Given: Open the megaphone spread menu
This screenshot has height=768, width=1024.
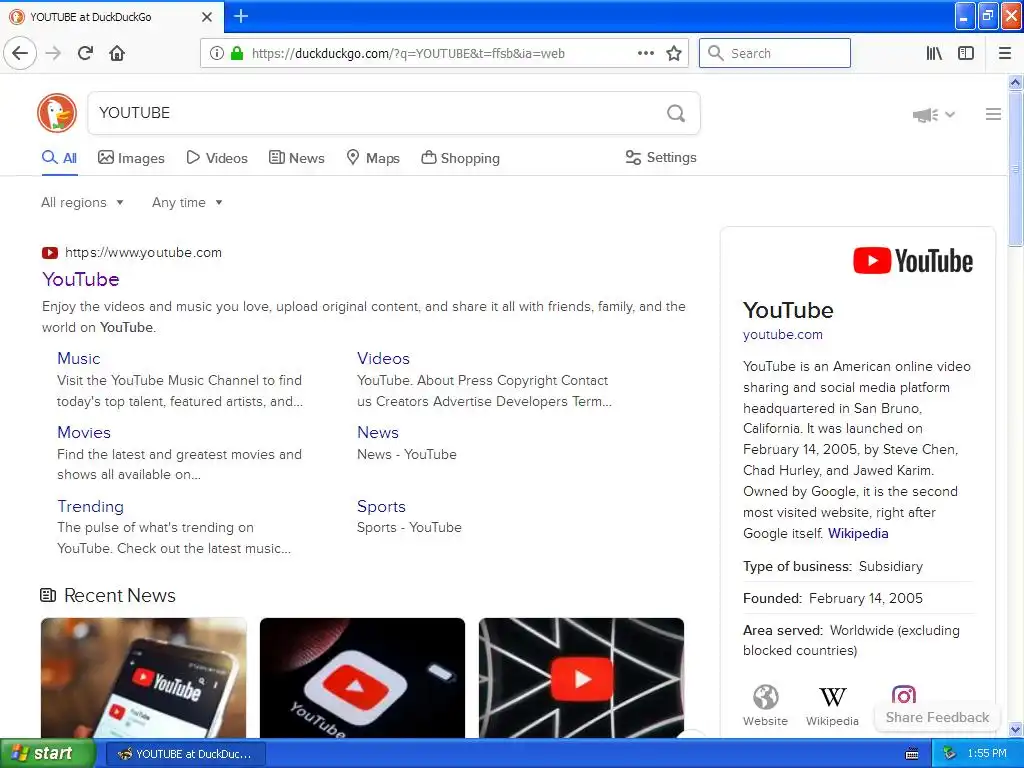Looking at the screenshot, I should click(x=934, y=115).
